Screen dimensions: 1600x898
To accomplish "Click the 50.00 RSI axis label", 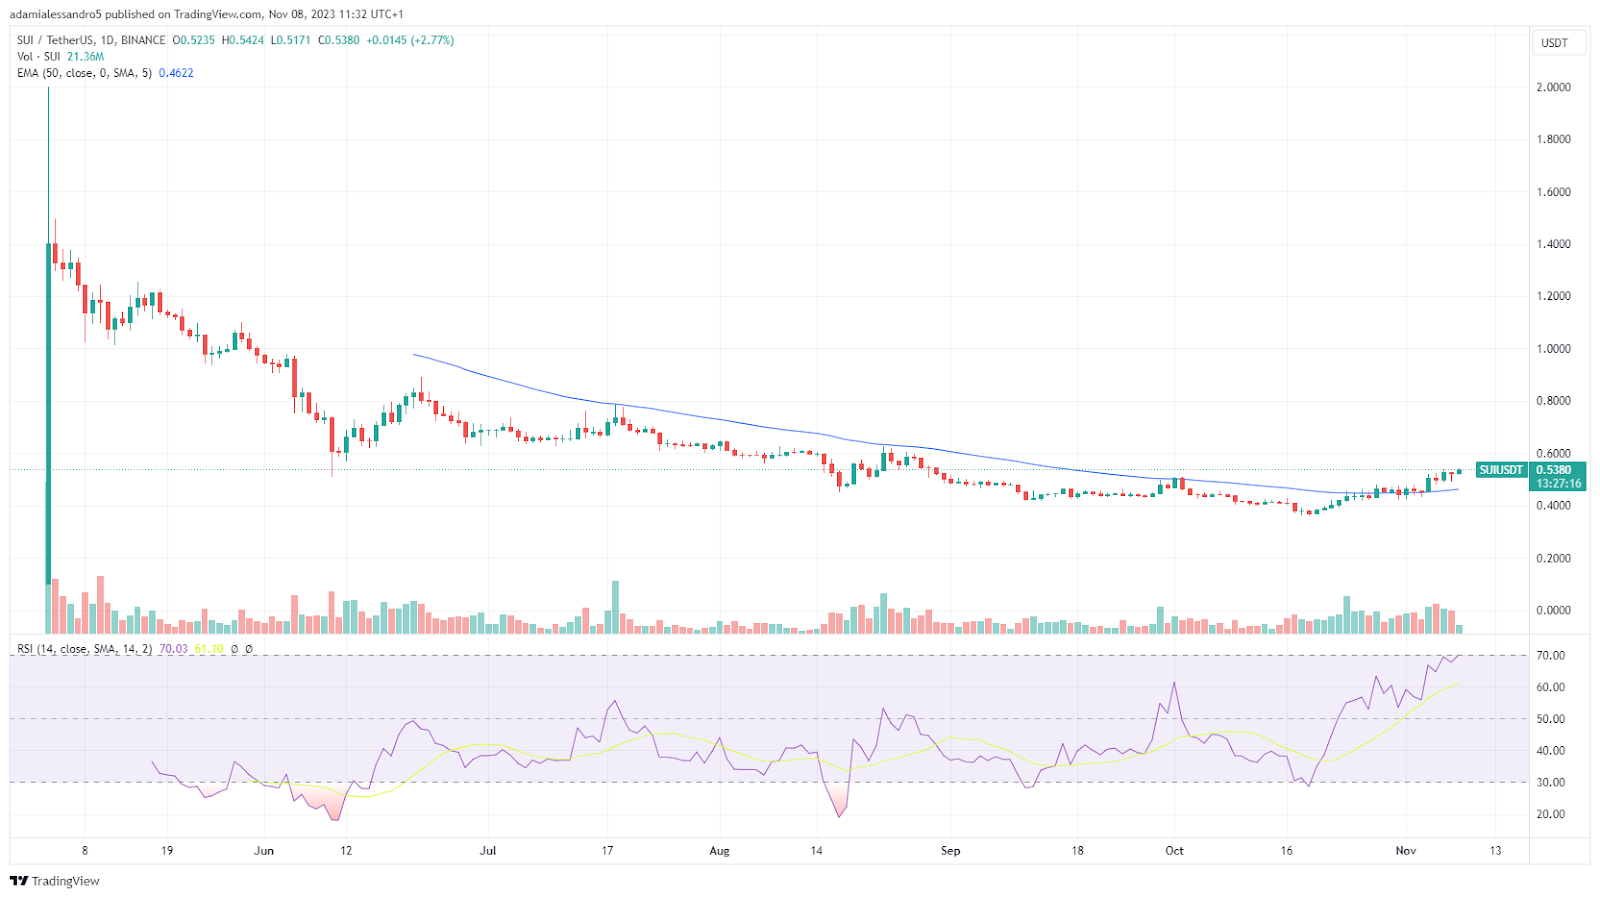I will [x=1551, y=719].
